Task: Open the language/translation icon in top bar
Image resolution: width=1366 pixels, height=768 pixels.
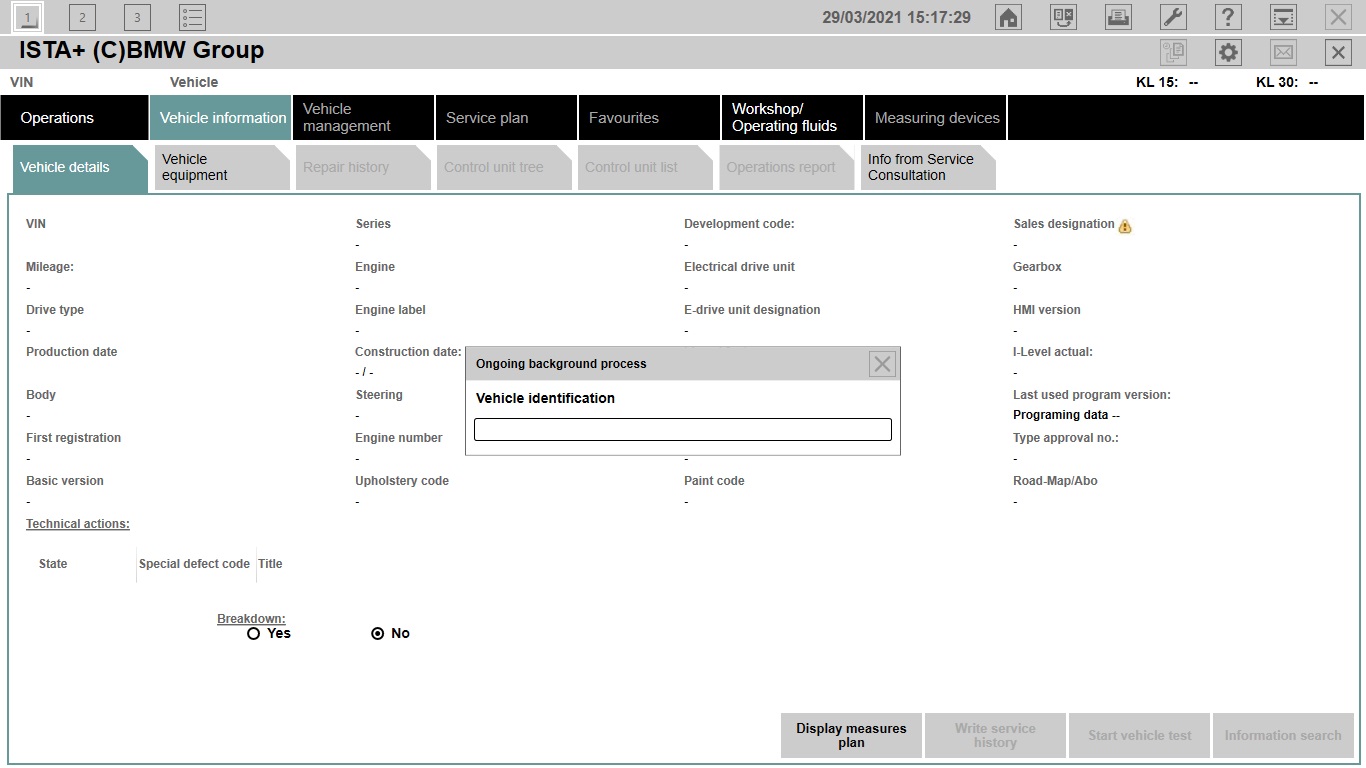Action: tap(1064, 17)
